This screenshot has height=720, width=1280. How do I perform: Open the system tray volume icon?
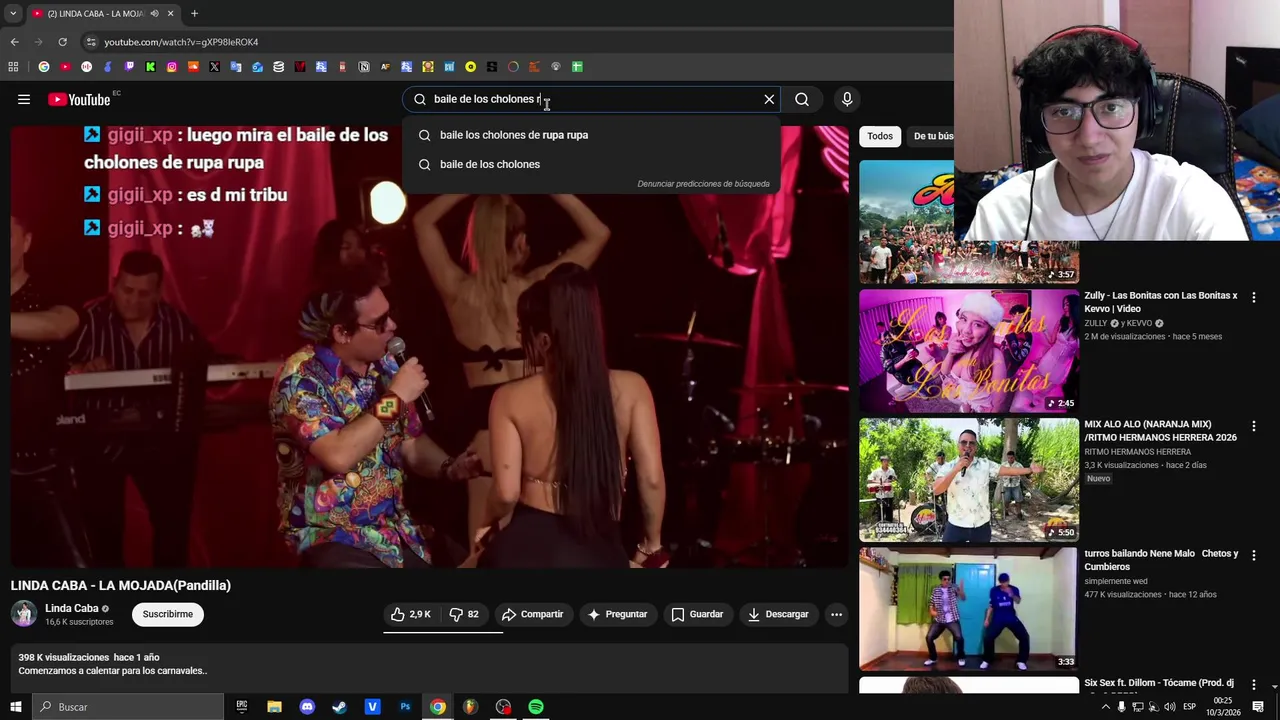pyautogui.click(x=1171, y=707)
